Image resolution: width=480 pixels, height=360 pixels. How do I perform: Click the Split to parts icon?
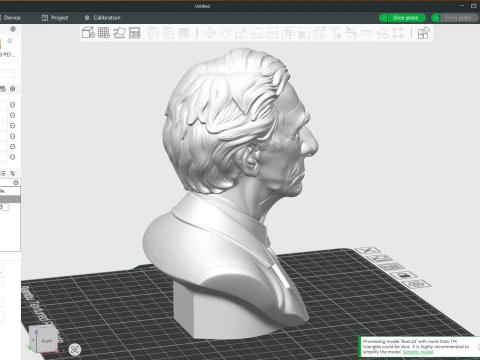(x=168, y=33)
